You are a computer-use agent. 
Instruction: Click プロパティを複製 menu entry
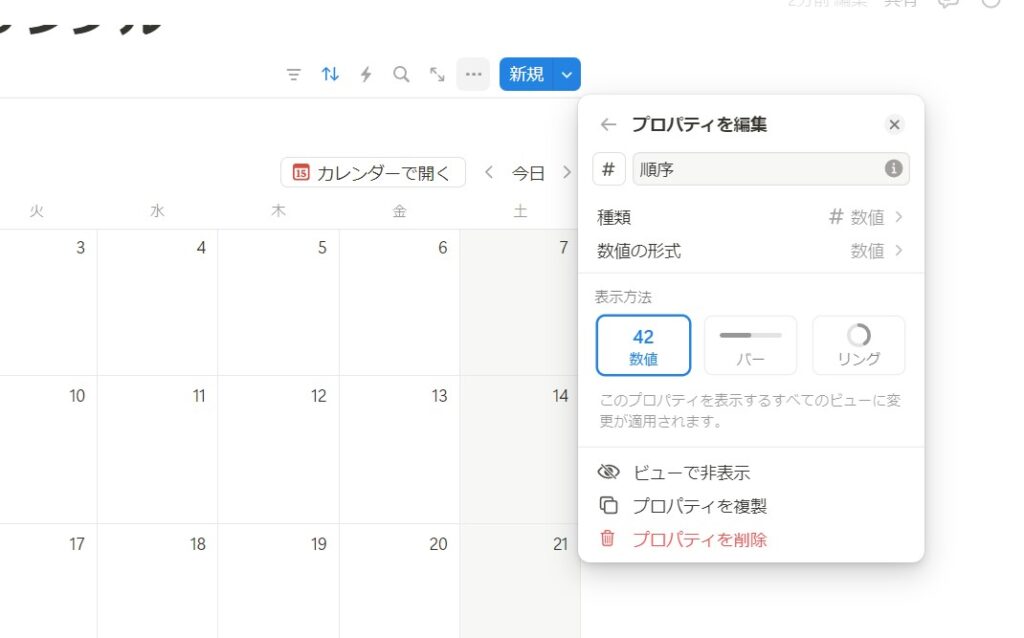pyautogui.click(x=699, y=506)
